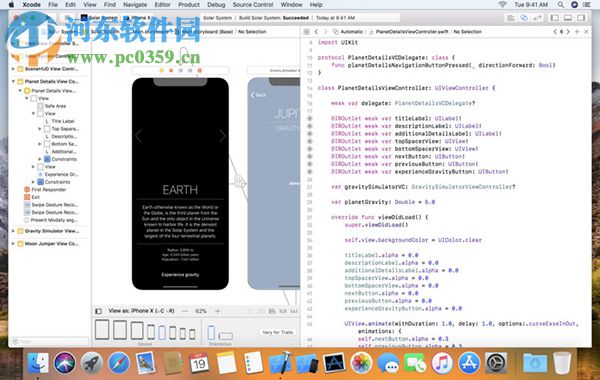Toggle the inspectors panel visibility
This screenshot has width=600, height=380.
tap(581, 18)
